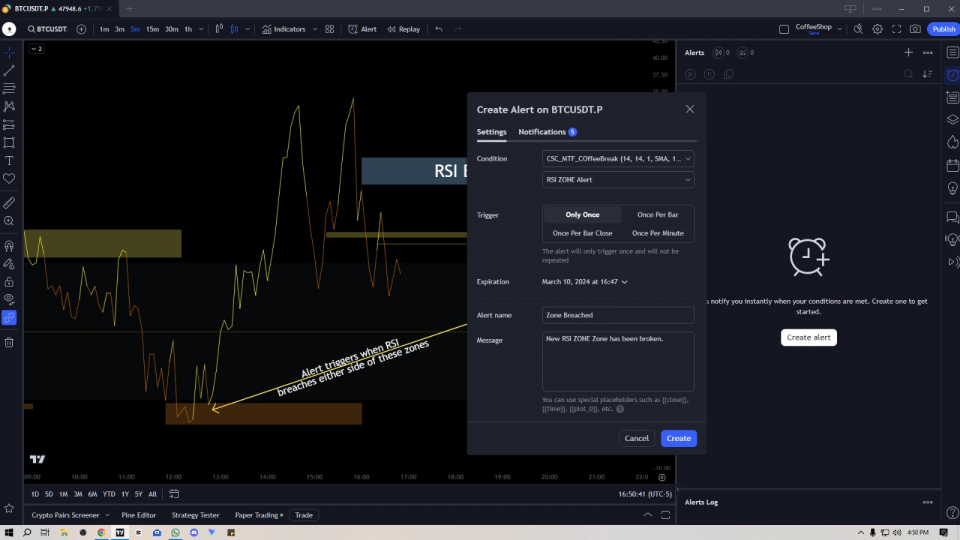The image size is (960, 540).
Task: Select the Measure ruler tool
Action: 9,202
